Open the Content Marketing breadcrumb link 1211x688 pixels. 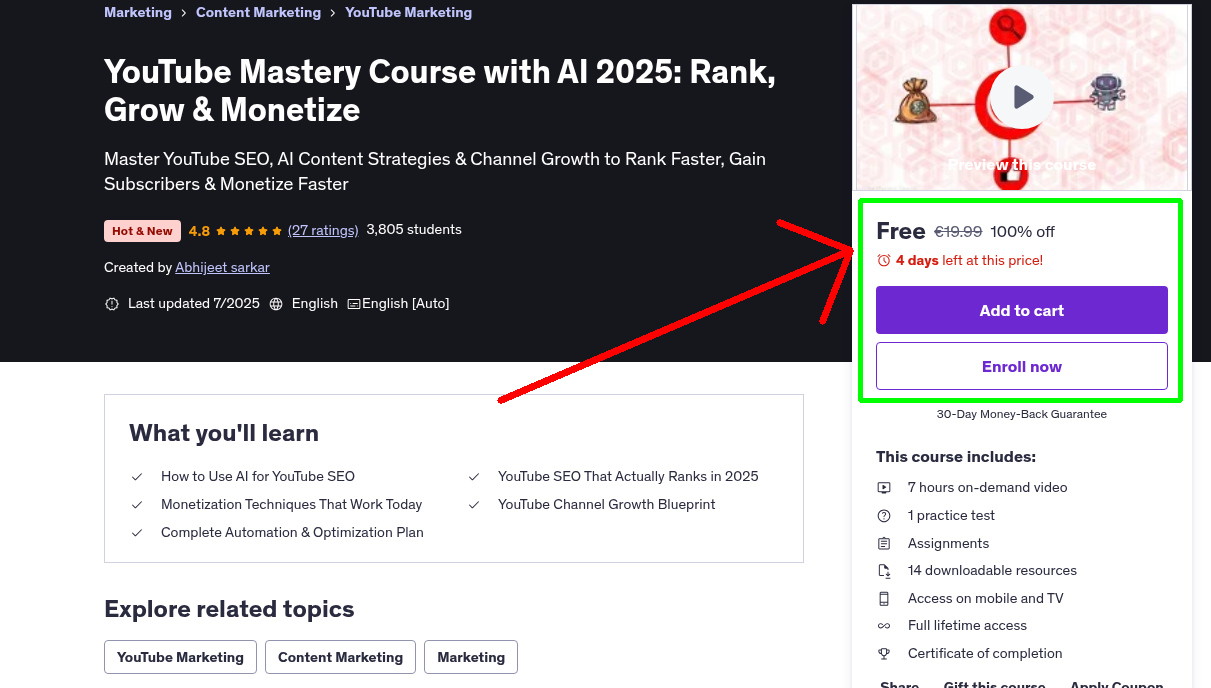pyautogui.click(x=258, y=13)
